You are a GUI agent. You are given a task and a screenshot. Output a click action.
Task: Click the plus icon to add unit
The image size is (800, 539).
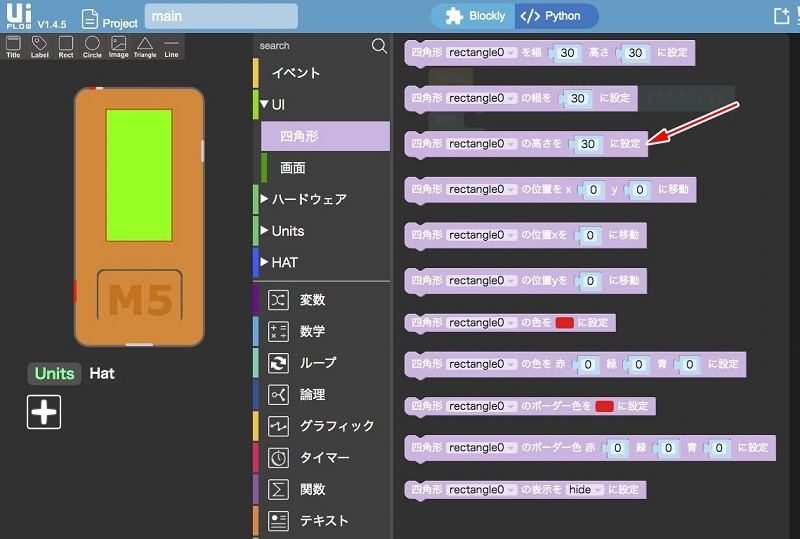44,411
